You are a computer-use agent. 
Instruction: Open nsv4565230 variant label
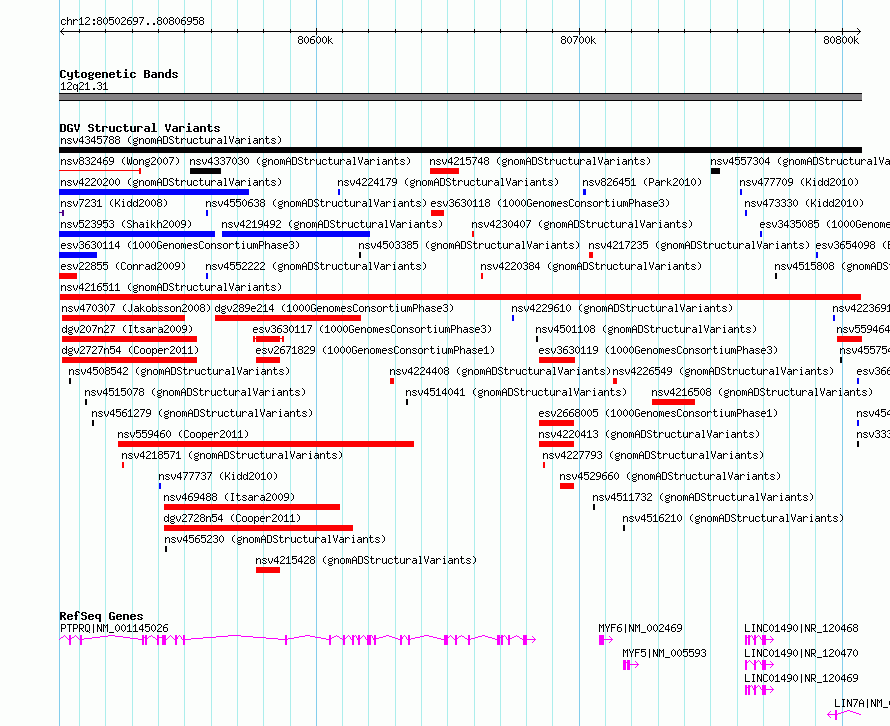(275, 539)
